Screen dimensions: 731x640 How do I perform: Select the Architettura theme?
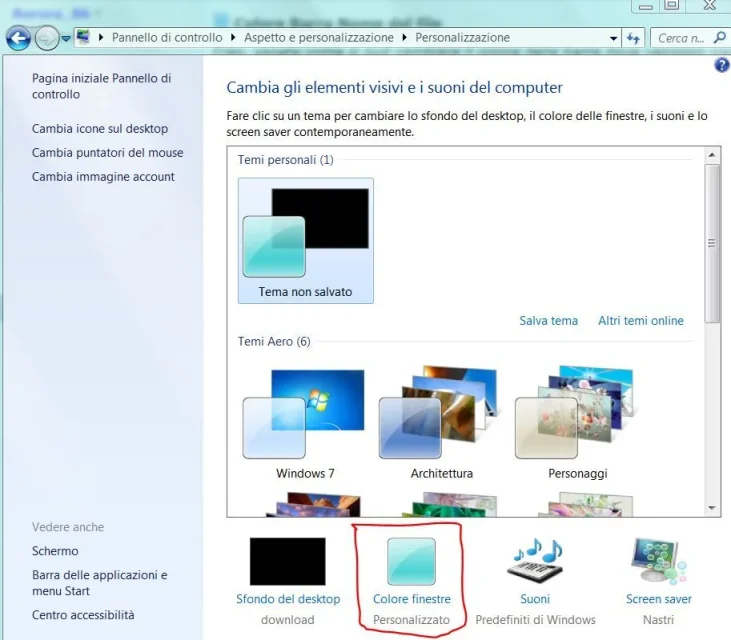pos(441,423)
